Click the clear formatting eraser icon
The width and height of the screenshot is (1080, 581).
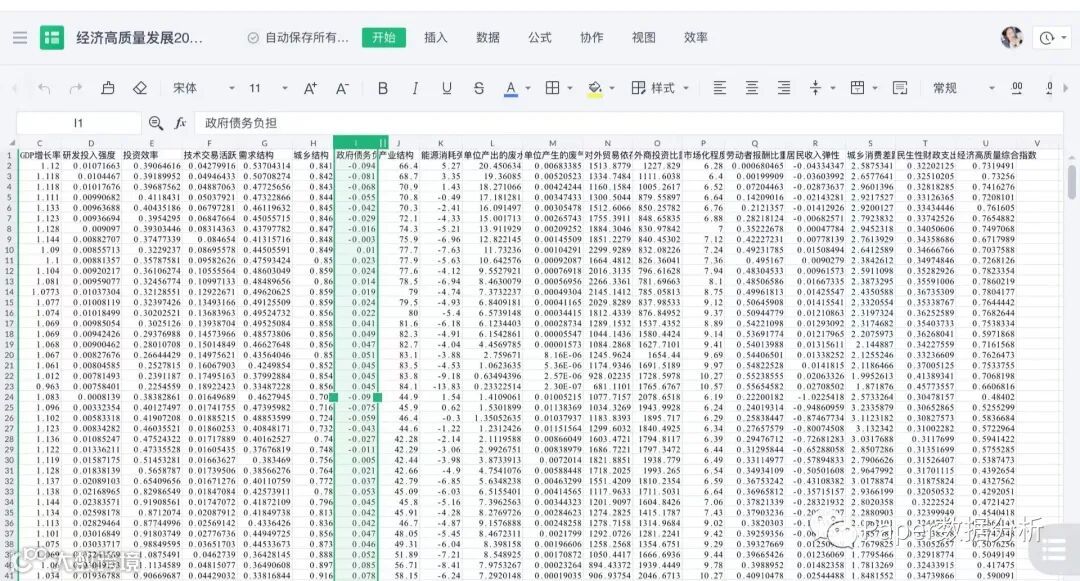click(x=140, y=88)
